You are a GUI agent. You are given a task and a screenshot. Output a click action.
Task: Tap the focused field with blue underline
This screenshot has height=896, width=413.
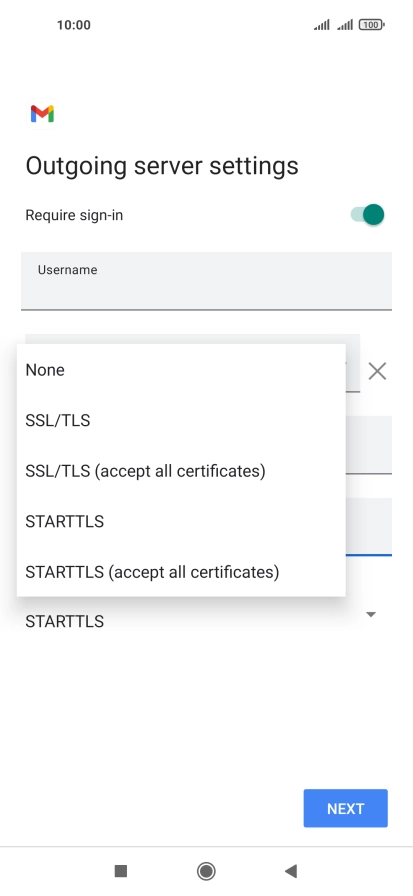click(x=368, y=526)
